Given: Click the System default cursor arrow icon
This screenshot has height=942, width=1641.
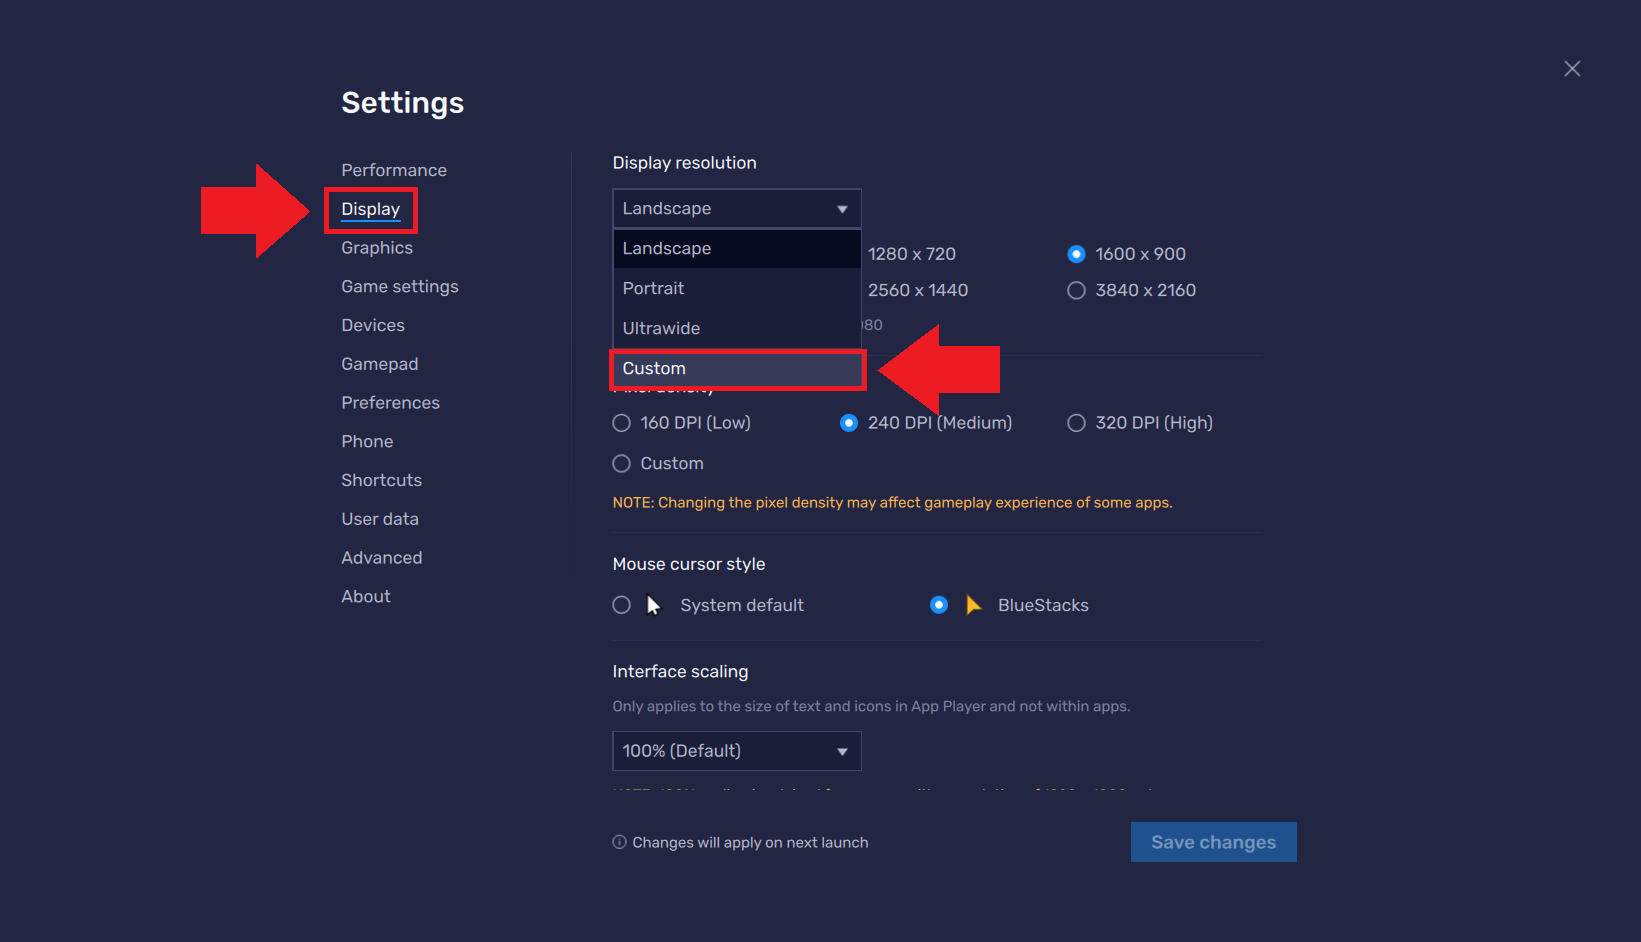Looking at the screenshot, I should pyautogui.click(x=654, y=605).
